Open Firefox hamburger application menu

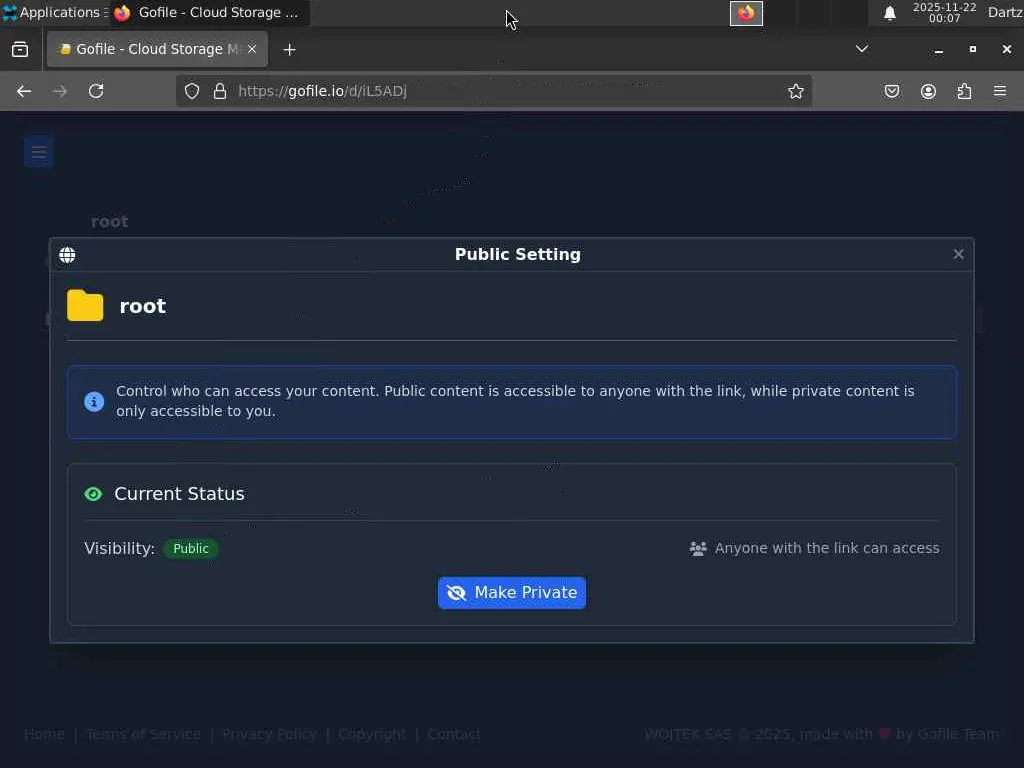[1000, 91]
